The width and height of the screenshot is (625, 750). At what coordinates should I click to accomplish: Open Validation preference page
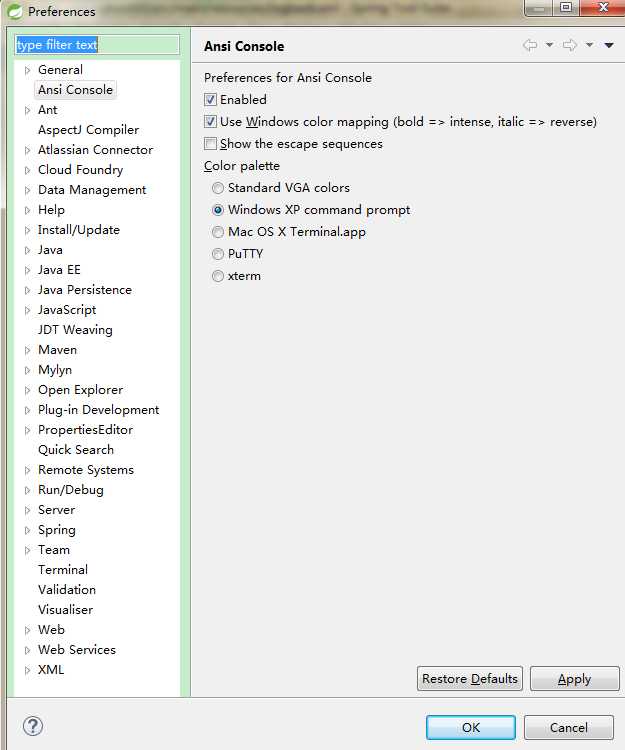(67, 590)
